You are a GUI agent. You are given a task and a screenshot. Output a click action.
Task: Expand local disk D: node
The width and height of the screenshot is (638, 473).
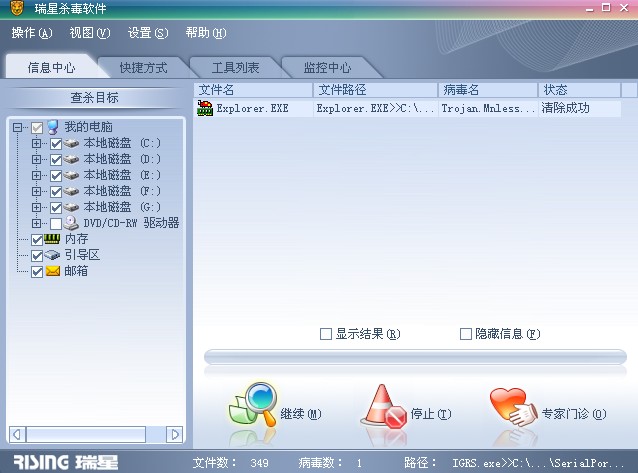pos(36,160)
